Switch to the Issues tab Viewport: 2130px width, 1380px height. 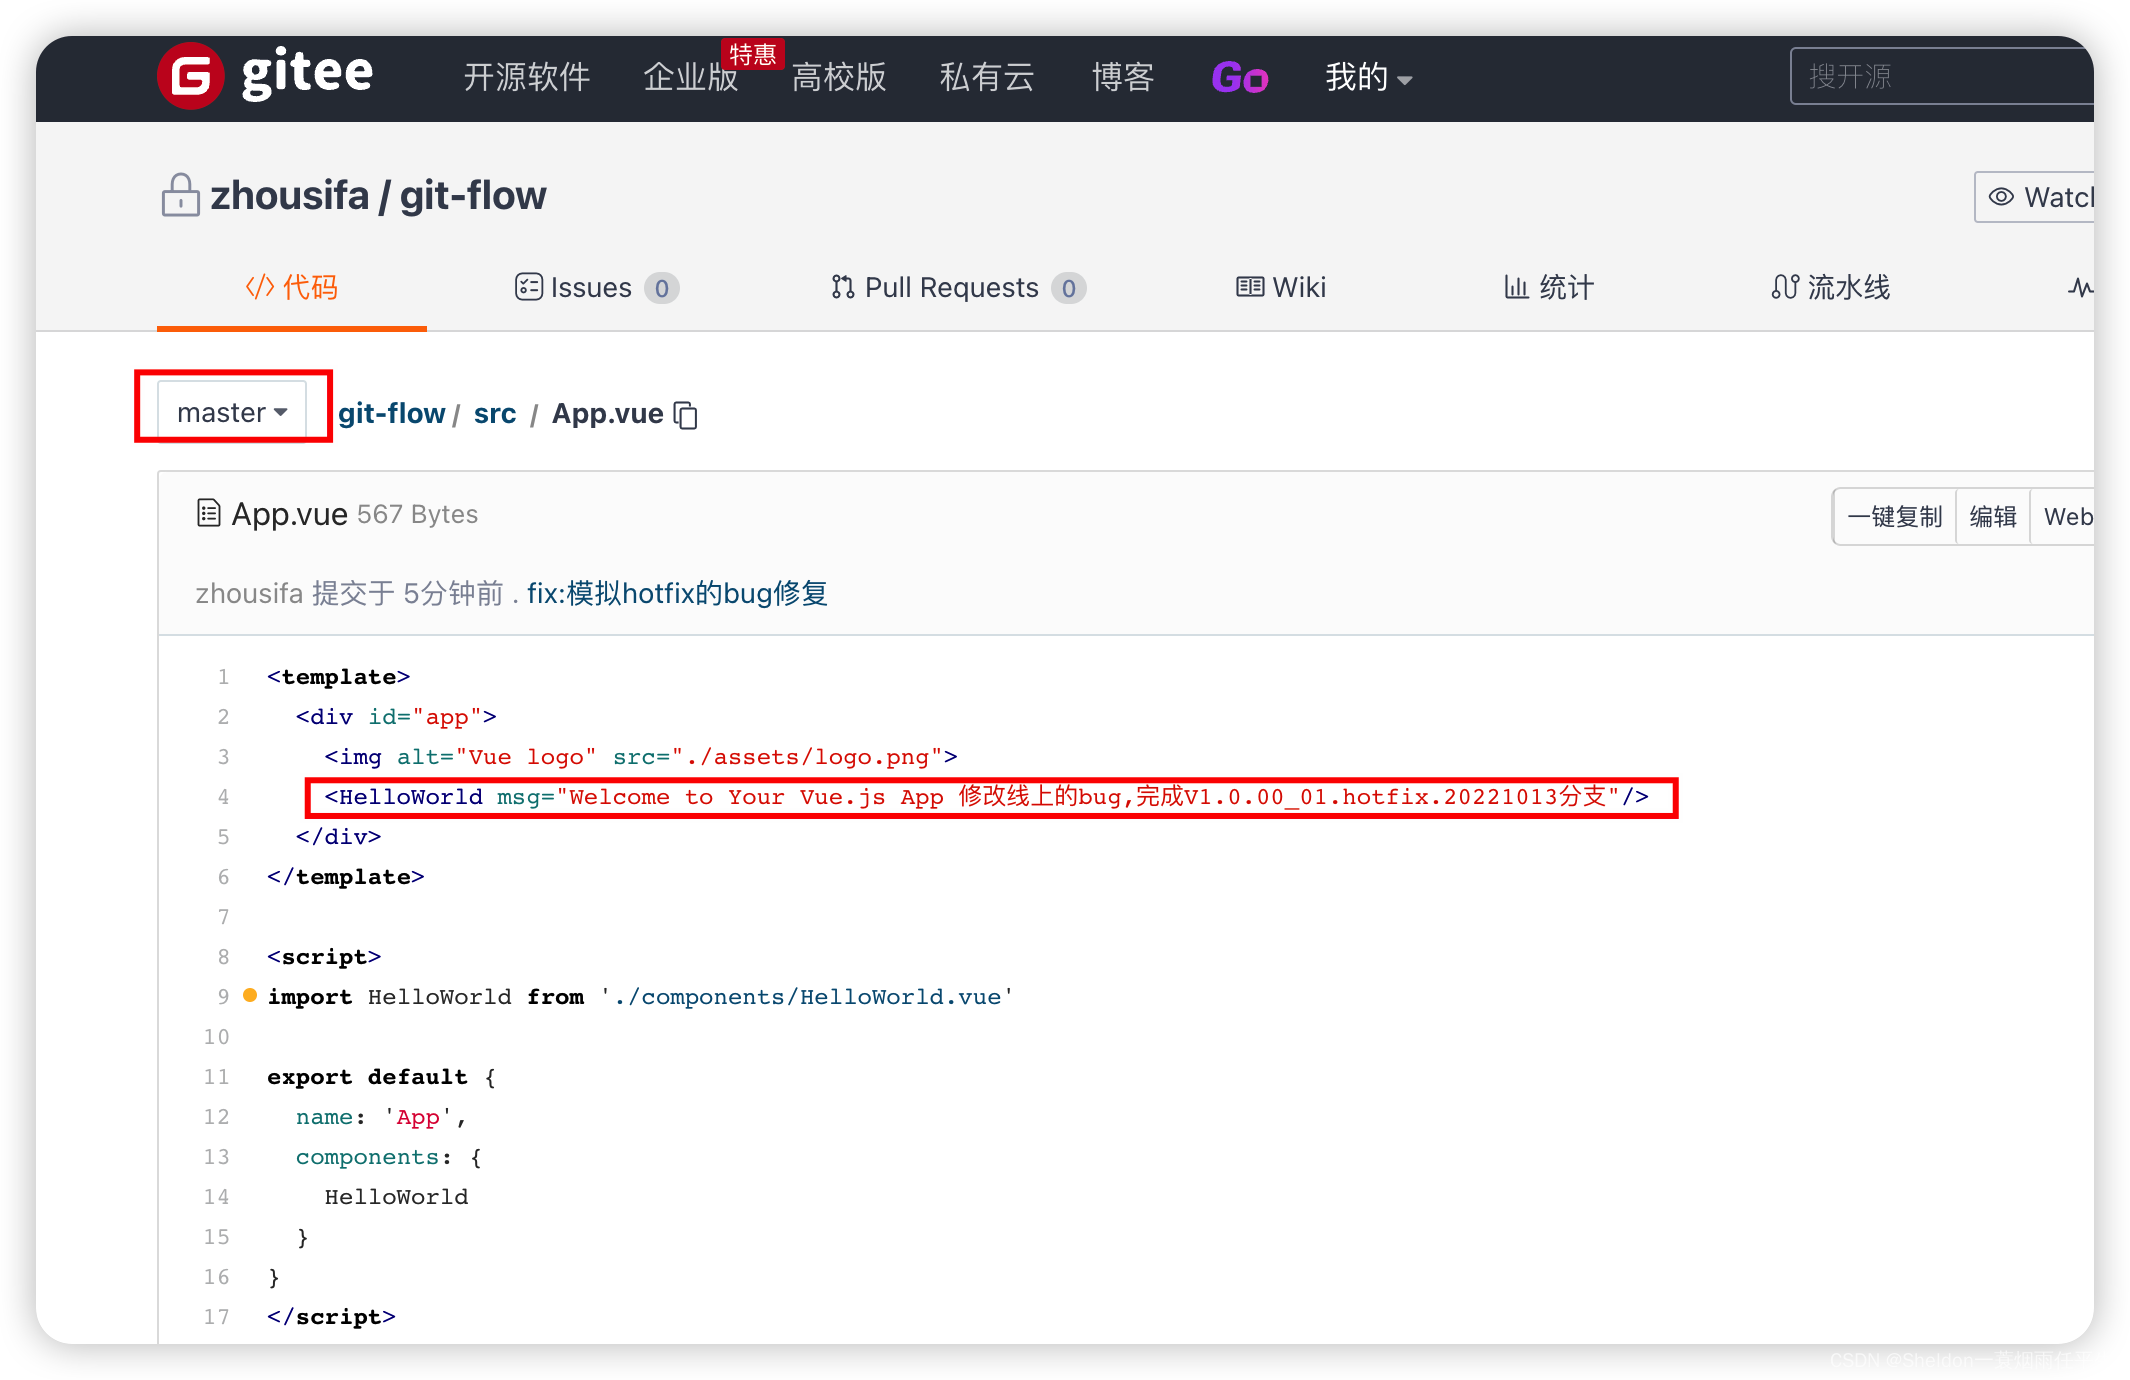tap(597, 288)
